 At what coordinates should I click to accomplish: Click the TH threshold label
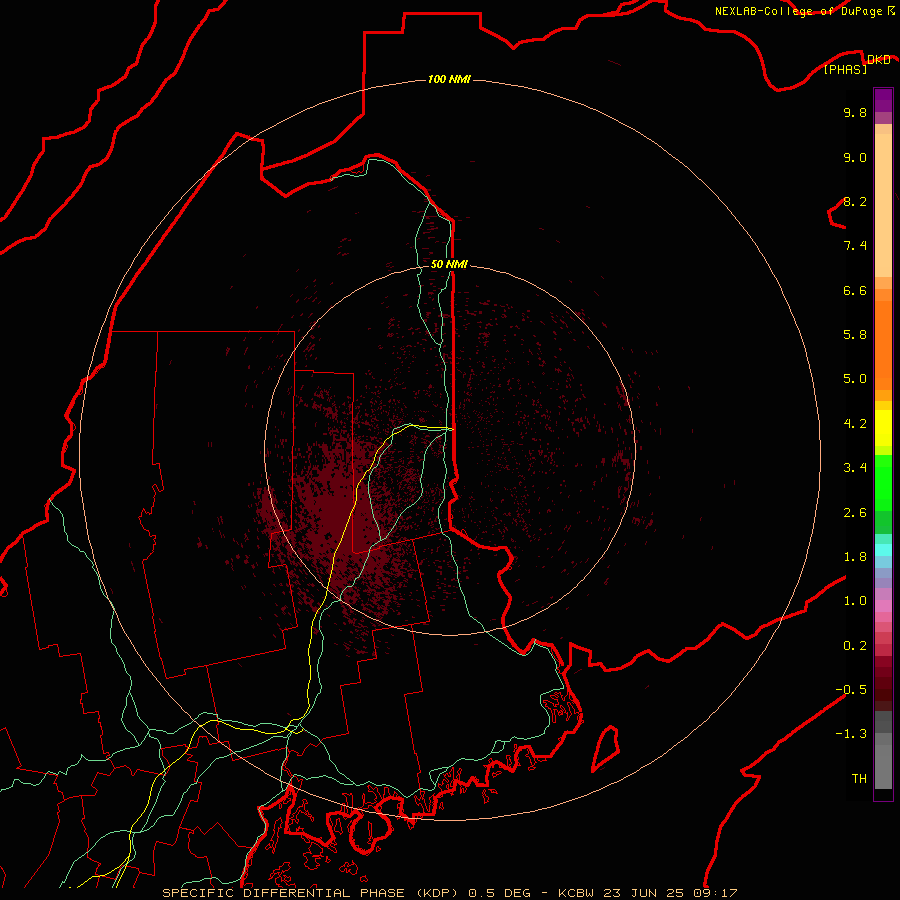tap(859, 779)
